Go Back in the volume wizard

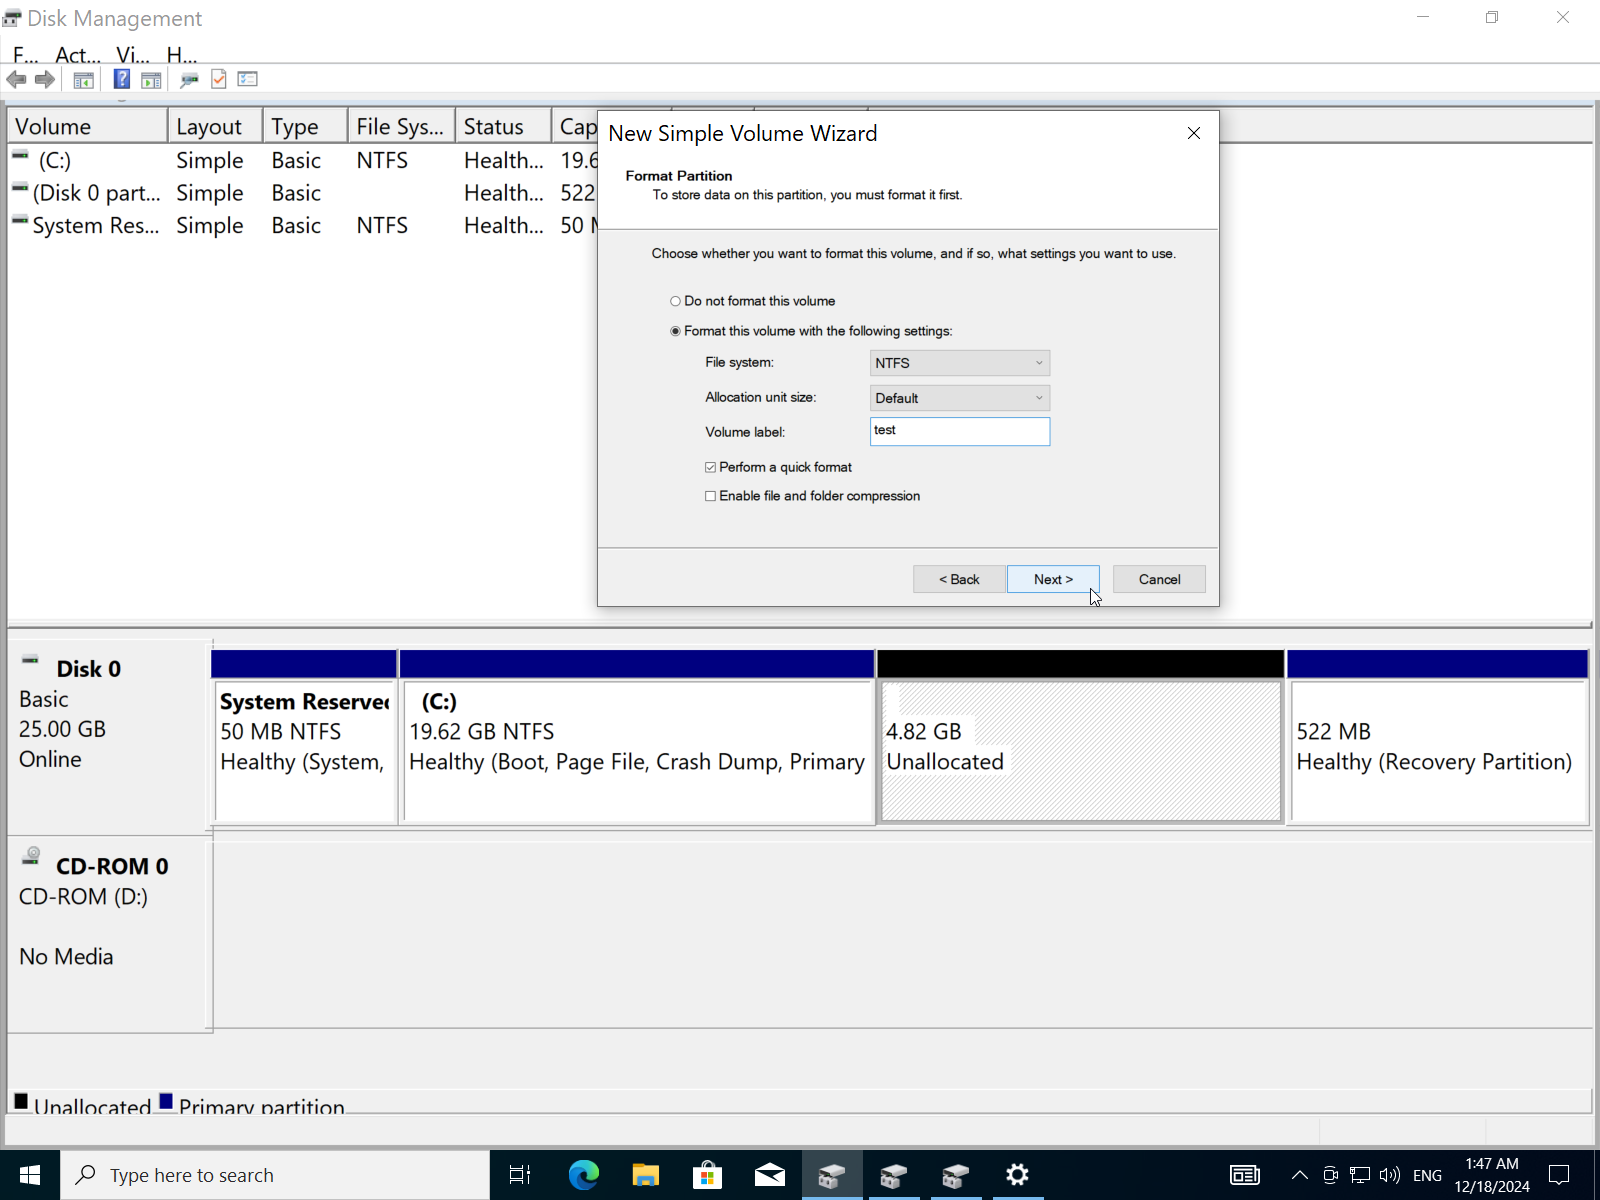tap(959, 579)
